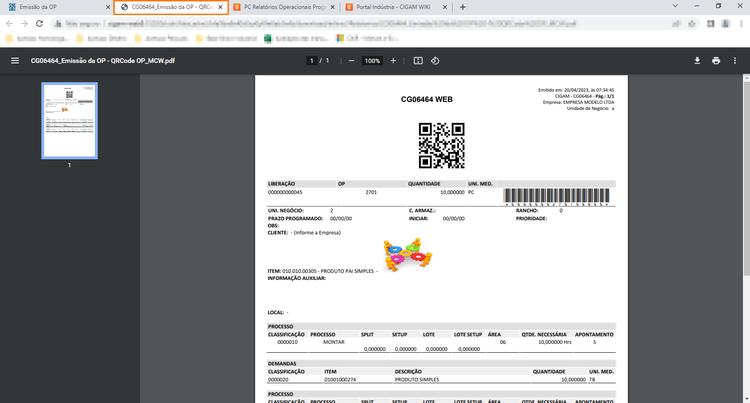This screenshot has width=750, height=403.
Task: View site information icon in address bar
Action: click(58, 23)
